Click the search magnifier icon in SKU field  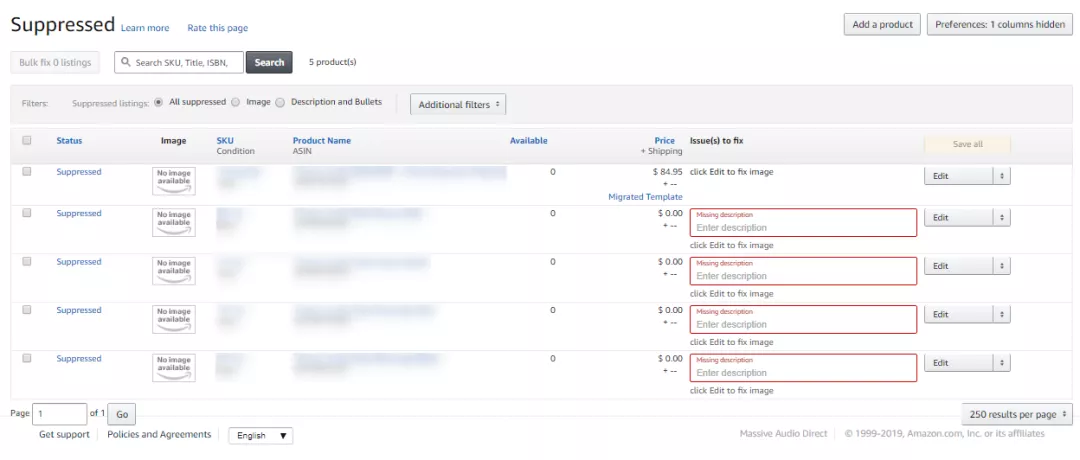[x=125, y=62]
